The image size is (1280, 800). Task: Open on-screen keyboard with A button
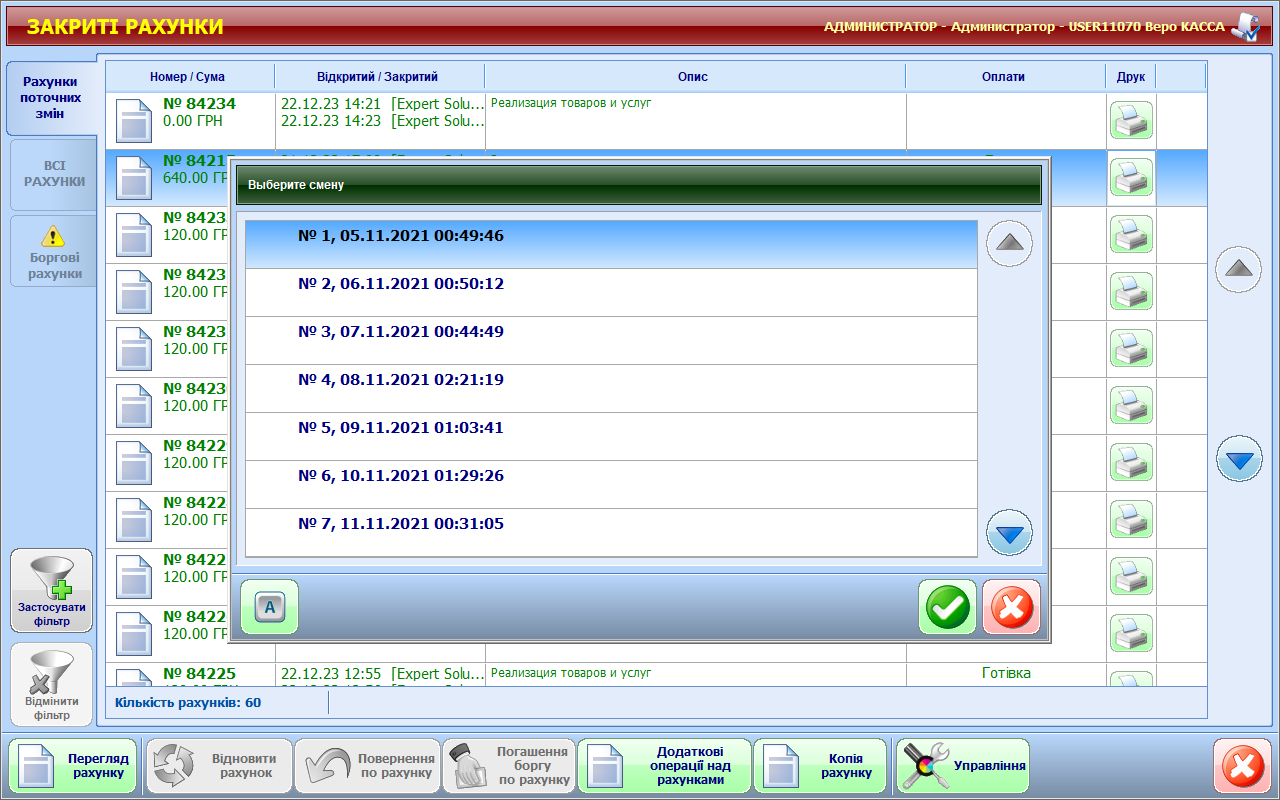(x=269, y=607)
